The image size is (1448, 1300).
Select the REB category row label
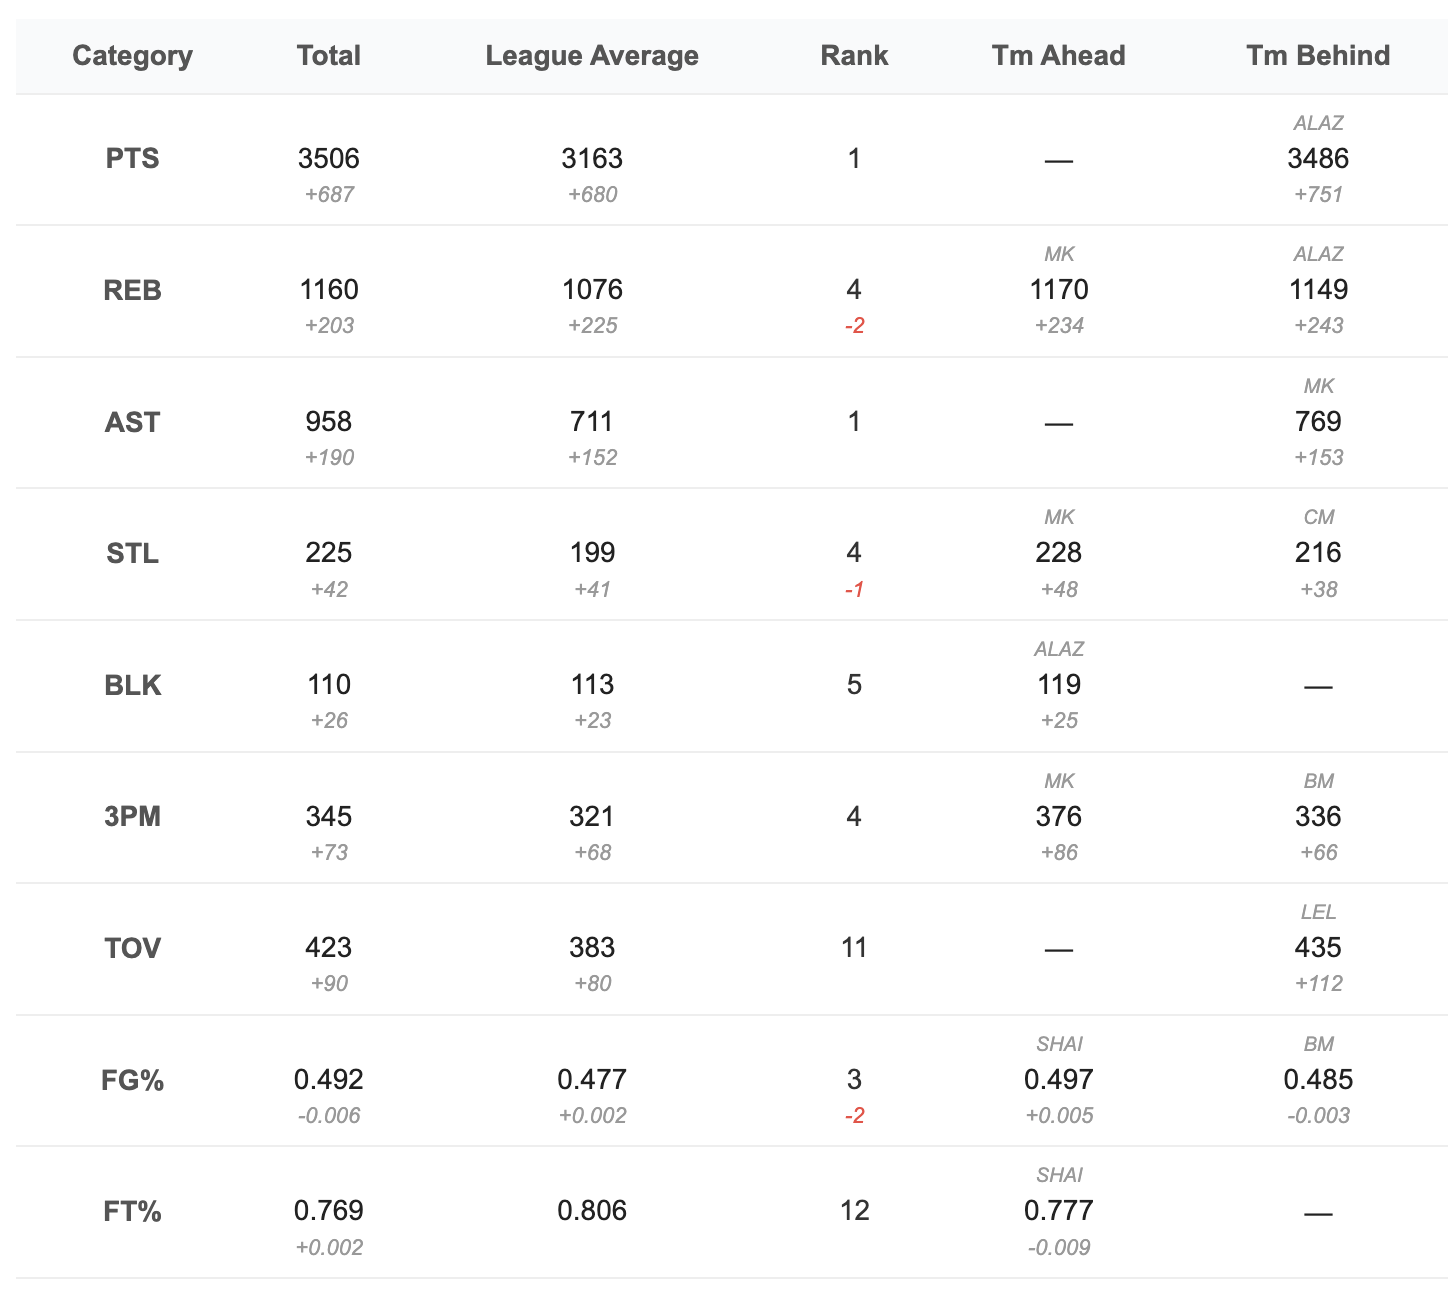coord(132,290)
